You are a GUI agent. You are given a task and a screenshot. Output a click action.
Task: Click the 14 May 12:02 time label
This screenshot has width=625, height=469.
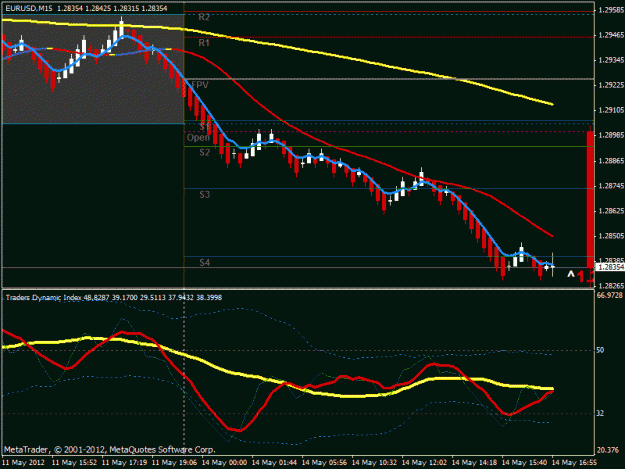click(424, 463)
